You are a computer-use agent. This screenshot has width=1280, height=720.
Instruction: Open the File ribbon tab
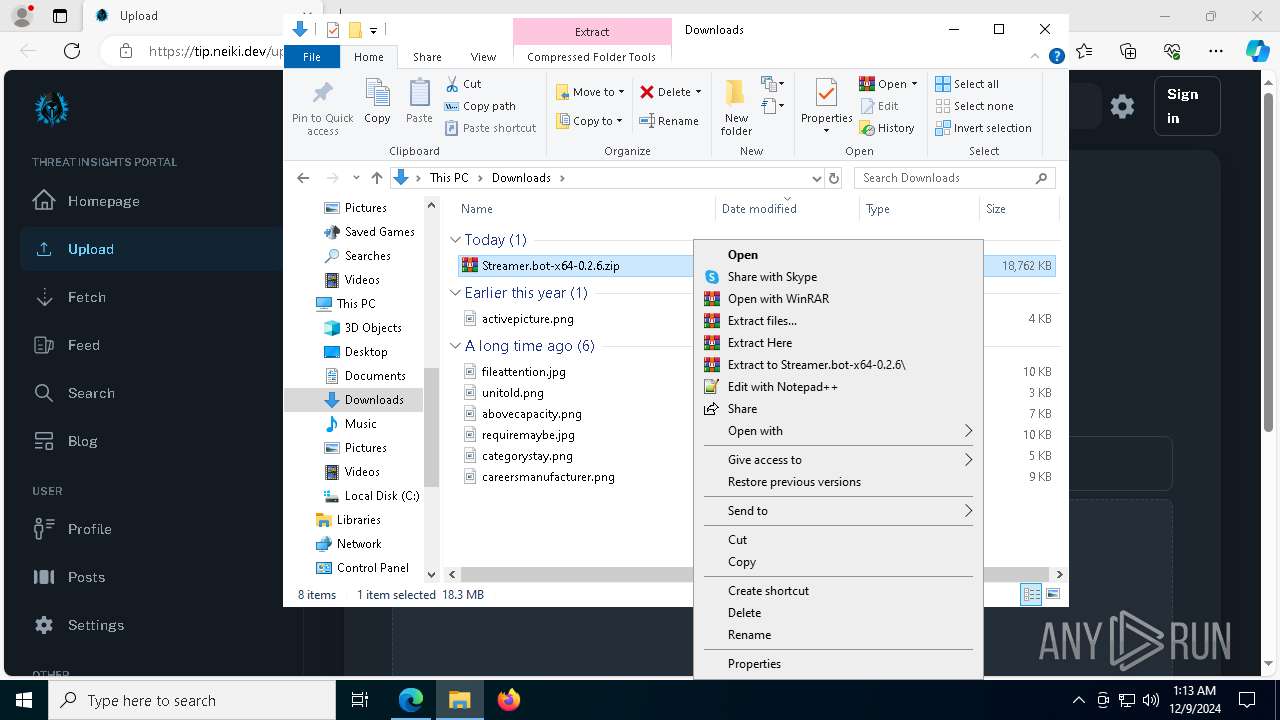click(x=312, y=57)
